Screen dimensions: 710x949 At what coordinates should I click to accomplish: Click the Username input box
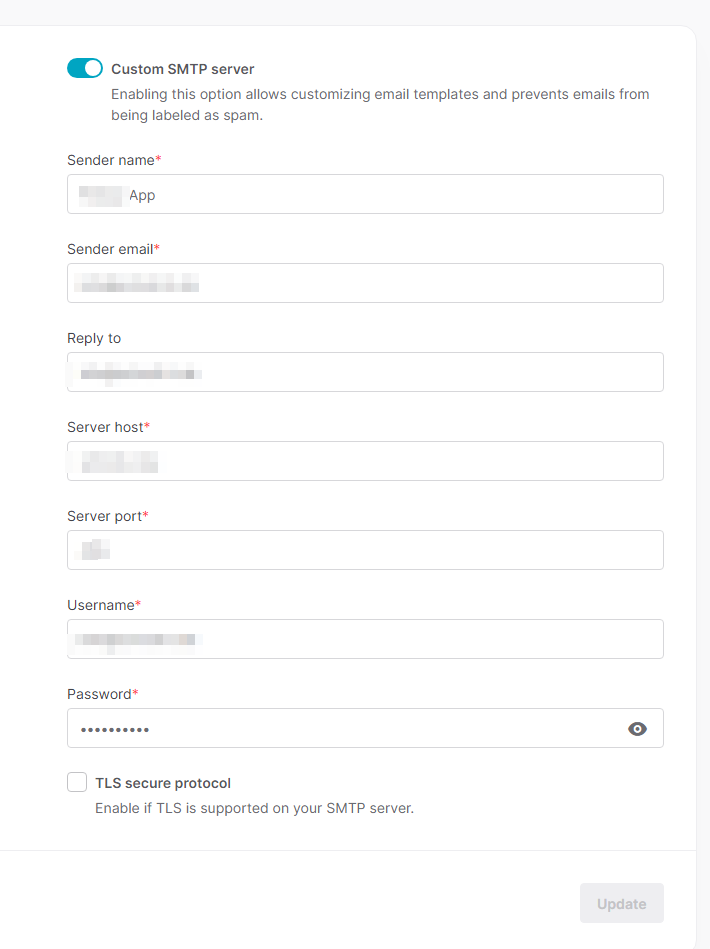coord(365,639)
